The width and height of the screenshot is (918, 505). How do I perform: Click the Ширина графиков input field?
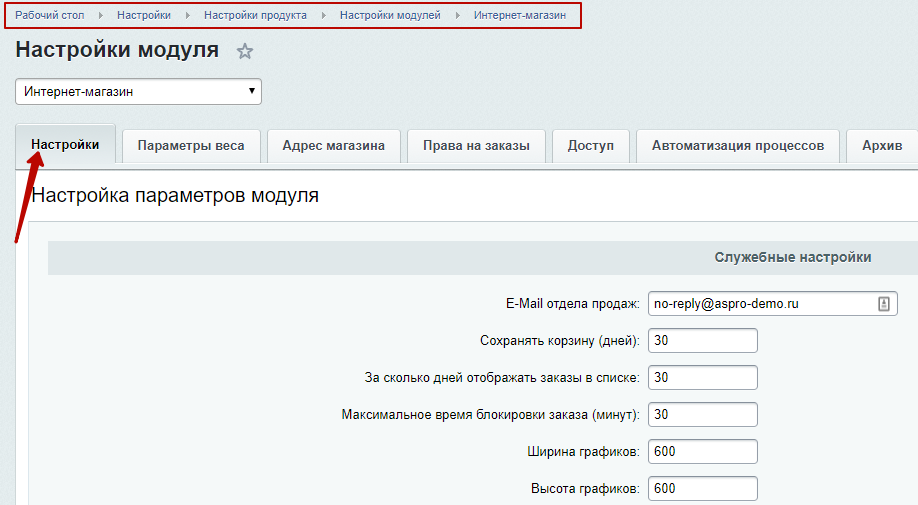[703, 451]
